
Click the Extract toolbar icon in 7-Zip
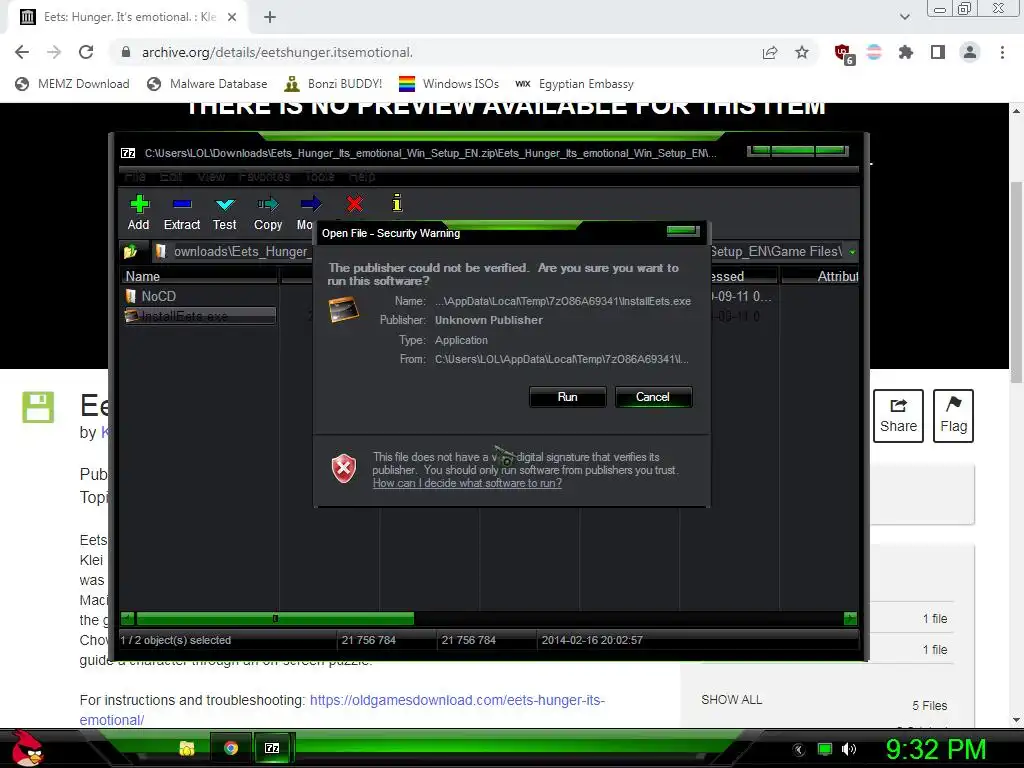182,213
